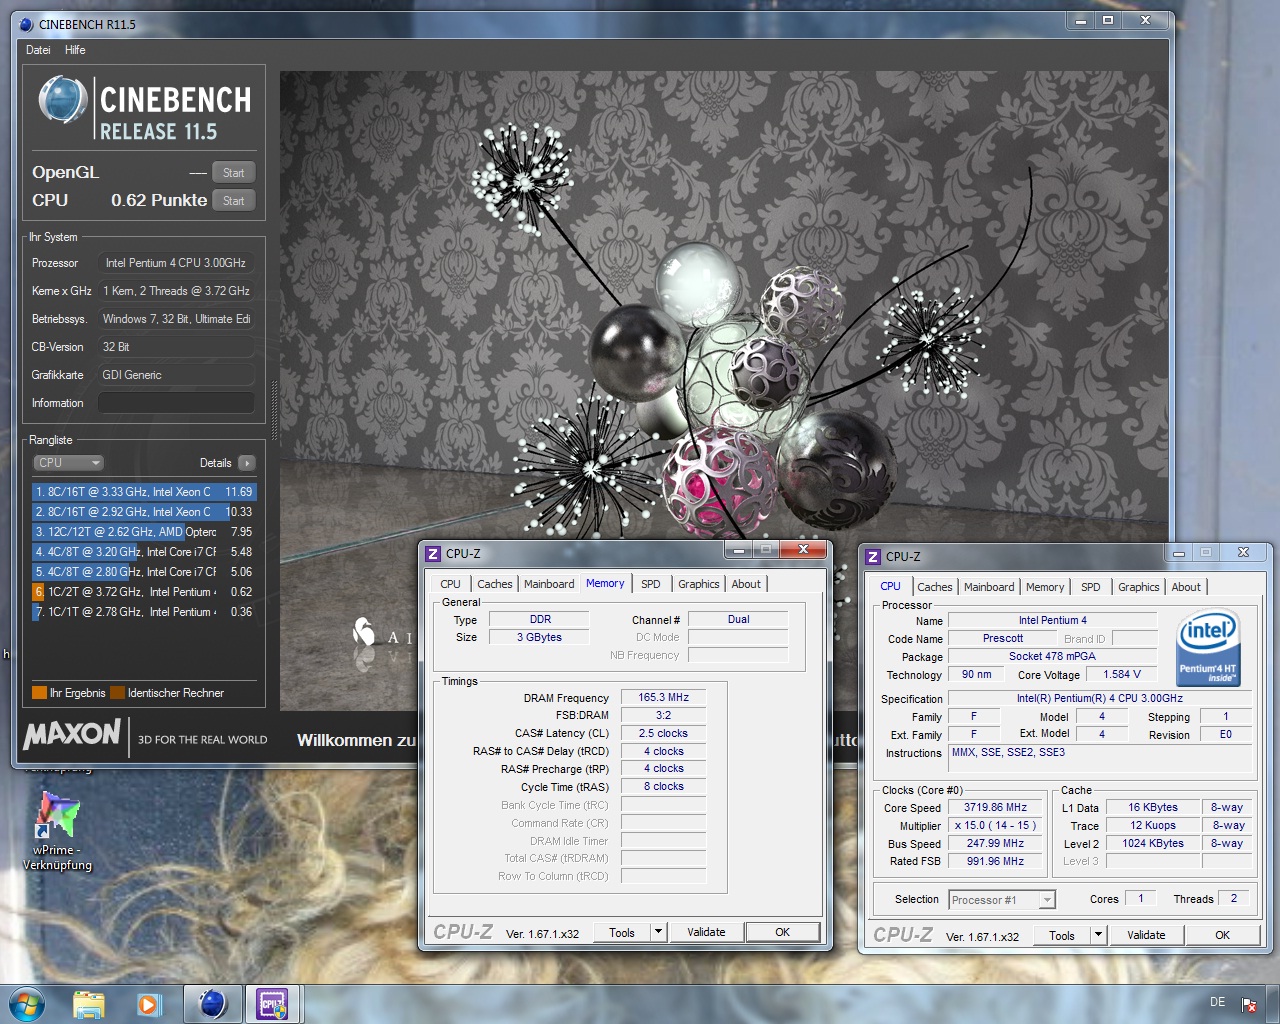Switch to Graphics tab in left CPU-Z window
This screenshot has width=1280, height=1024.
coord(698,584)
